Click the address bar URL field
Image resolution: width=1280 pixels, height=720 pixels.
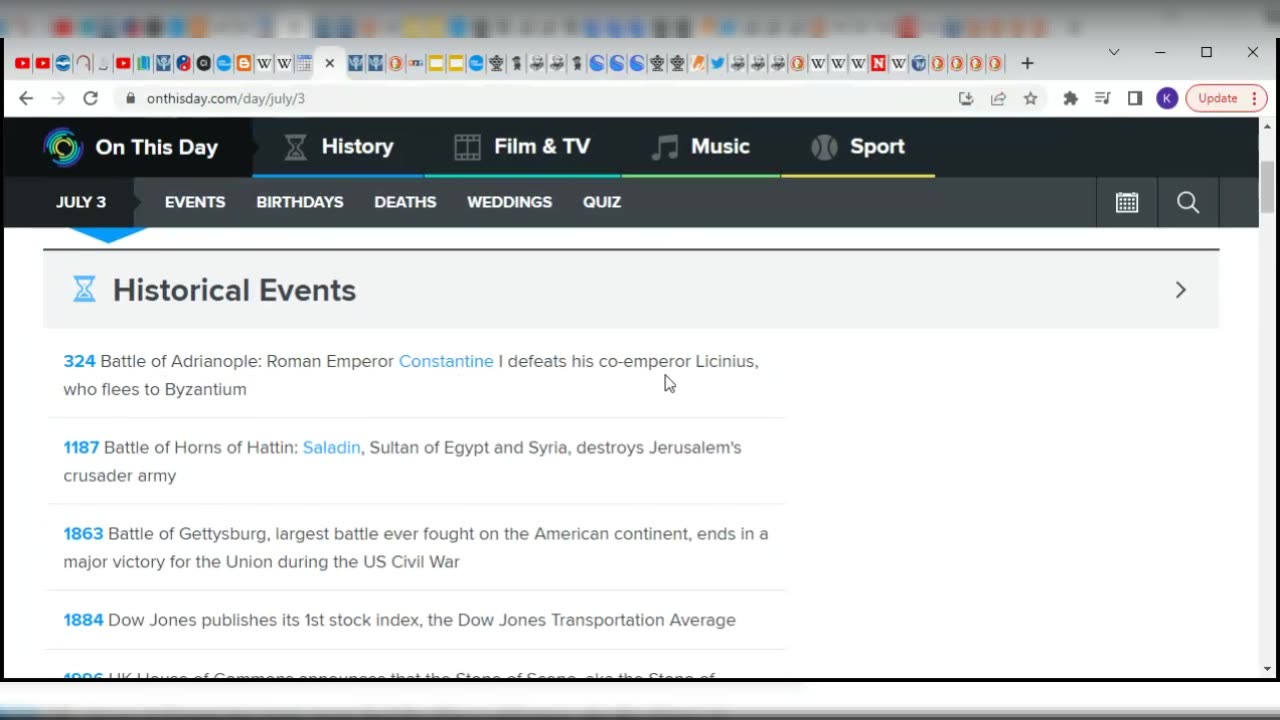tap(540, 98)
